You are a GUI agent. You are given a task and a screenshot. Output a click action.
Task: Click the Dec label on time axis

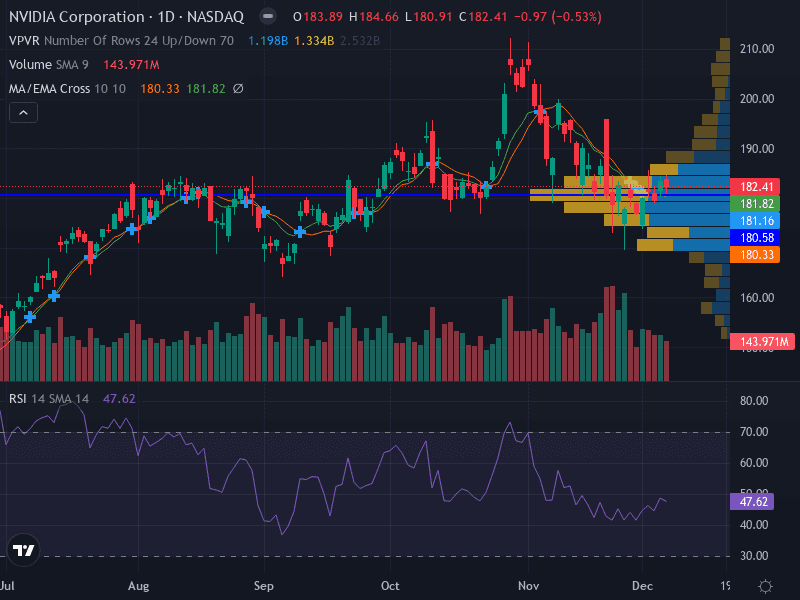click(x=642, y=586)
